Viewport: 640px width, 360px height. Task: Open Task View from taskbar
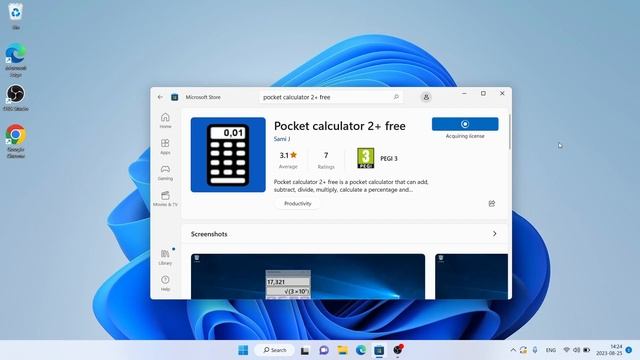point(305,350)
